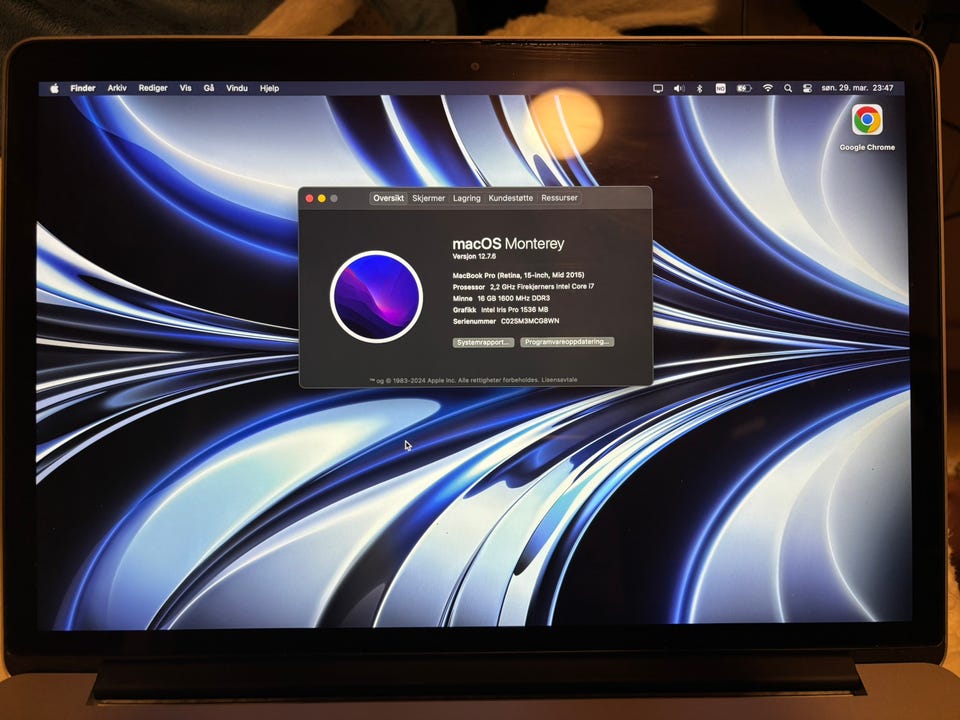
Task: Click the Bluetooth status icon
Action: (x=699, y=88)
